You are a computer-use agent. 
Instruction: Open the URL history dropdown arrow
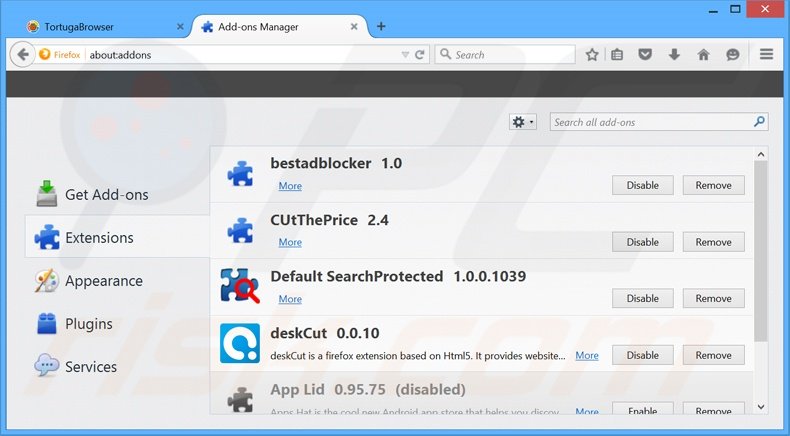405,55
